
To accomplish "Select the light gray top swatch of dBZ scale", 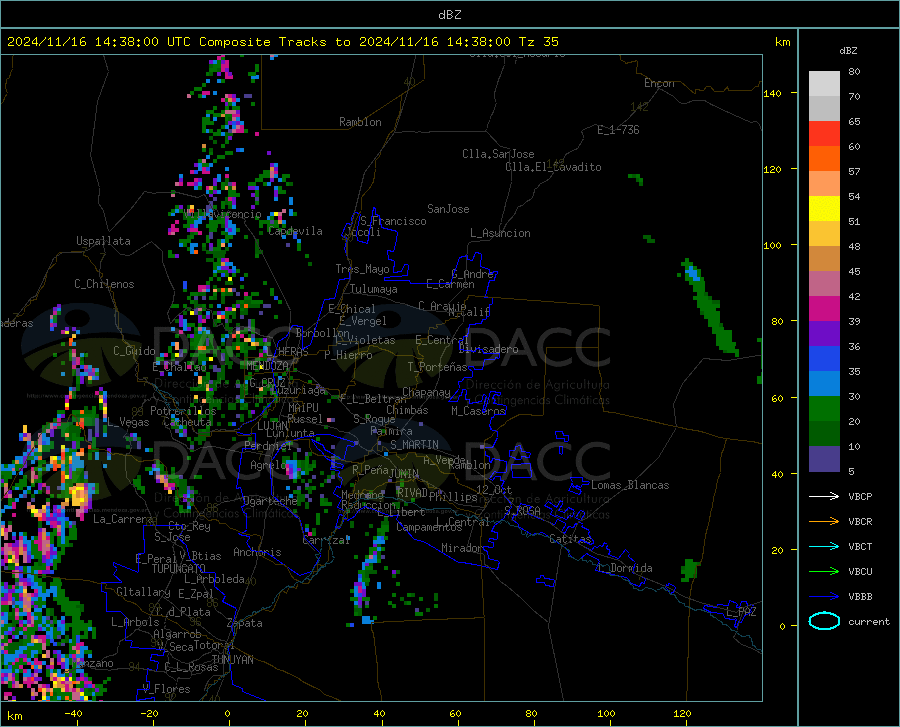I will [x=824, y=84].
